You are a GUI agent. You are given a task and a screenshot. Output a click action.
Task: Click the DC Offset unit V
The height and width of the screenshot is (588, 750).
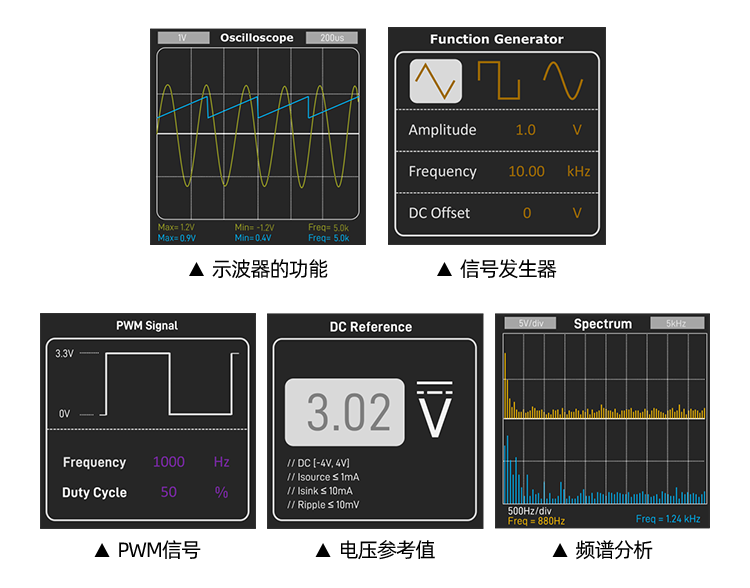(577, 213)
